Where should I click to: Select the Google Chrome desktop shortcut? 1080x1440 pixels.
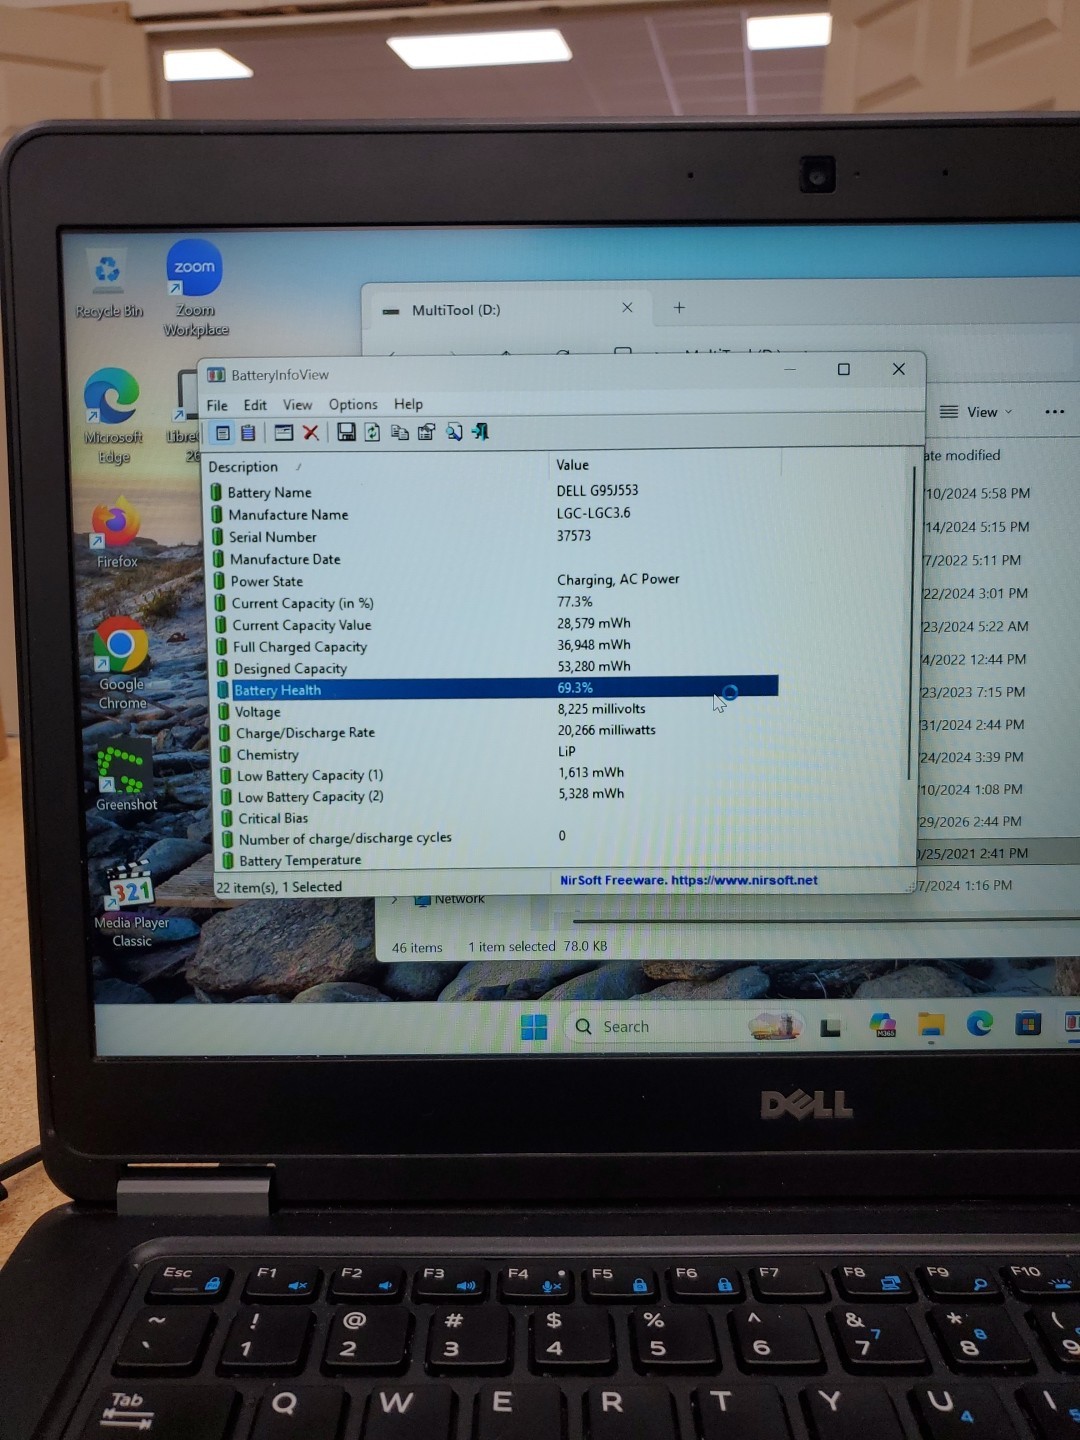122,664
